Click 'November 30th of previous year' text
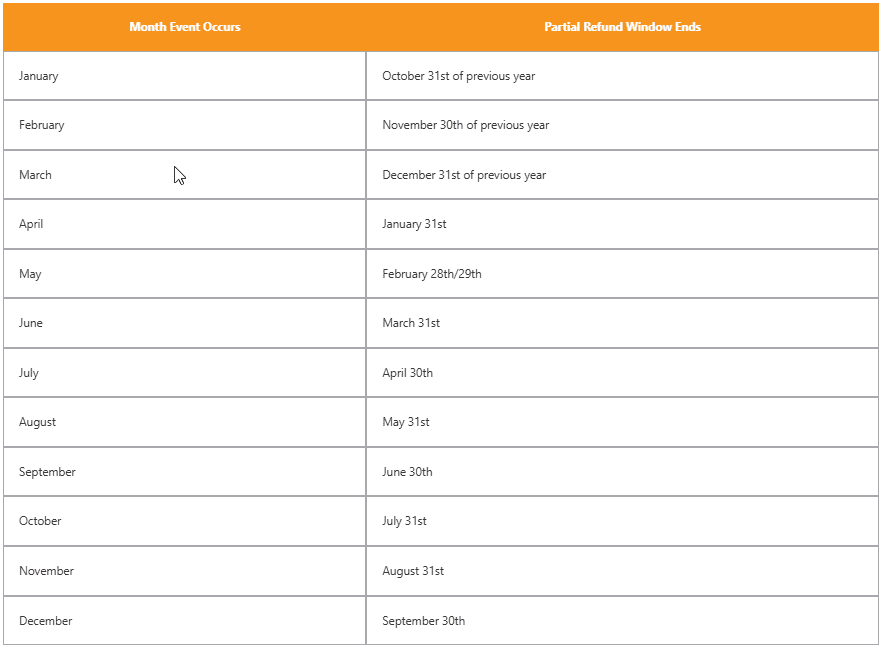The width and height of the screenshot is (884, 648). click(465, 125)
